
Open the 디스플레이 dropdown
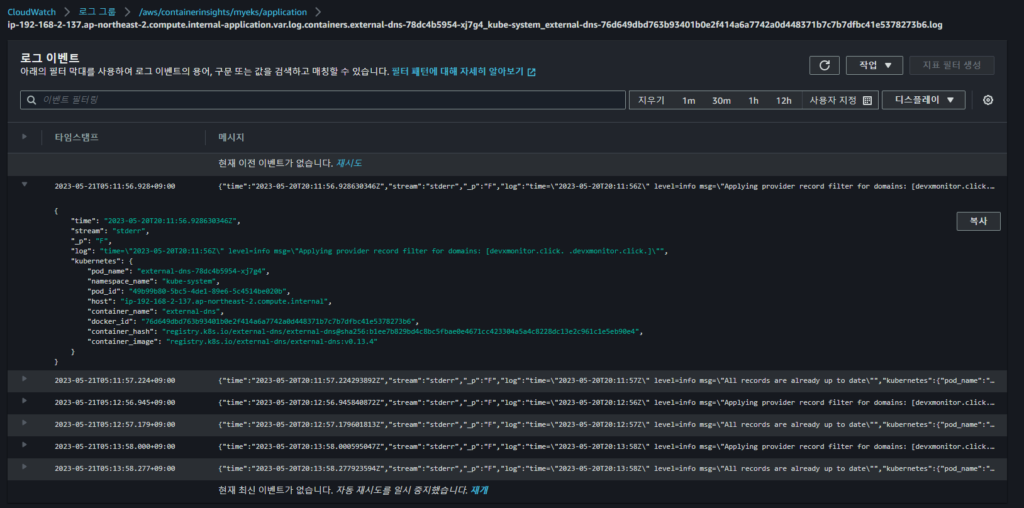coord(924,100)
